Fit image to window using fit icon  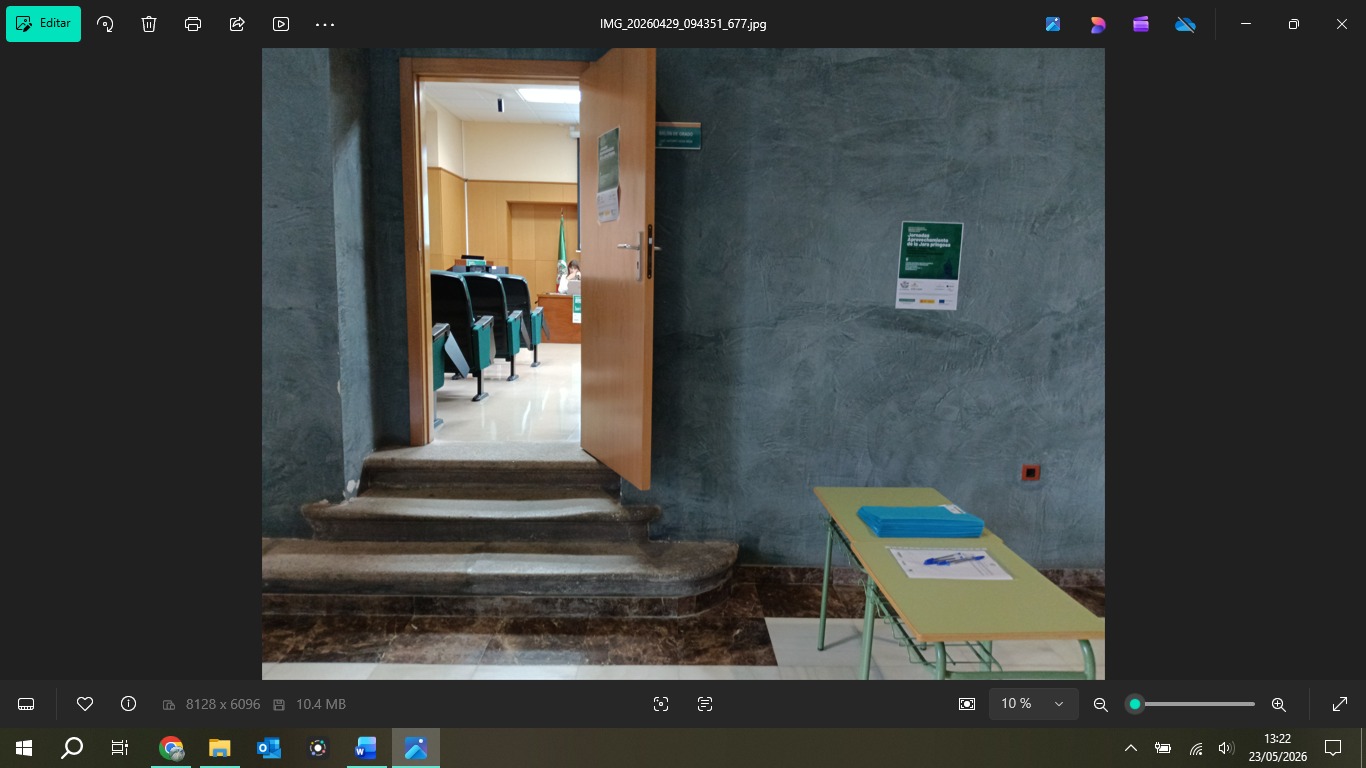[967, 704]
